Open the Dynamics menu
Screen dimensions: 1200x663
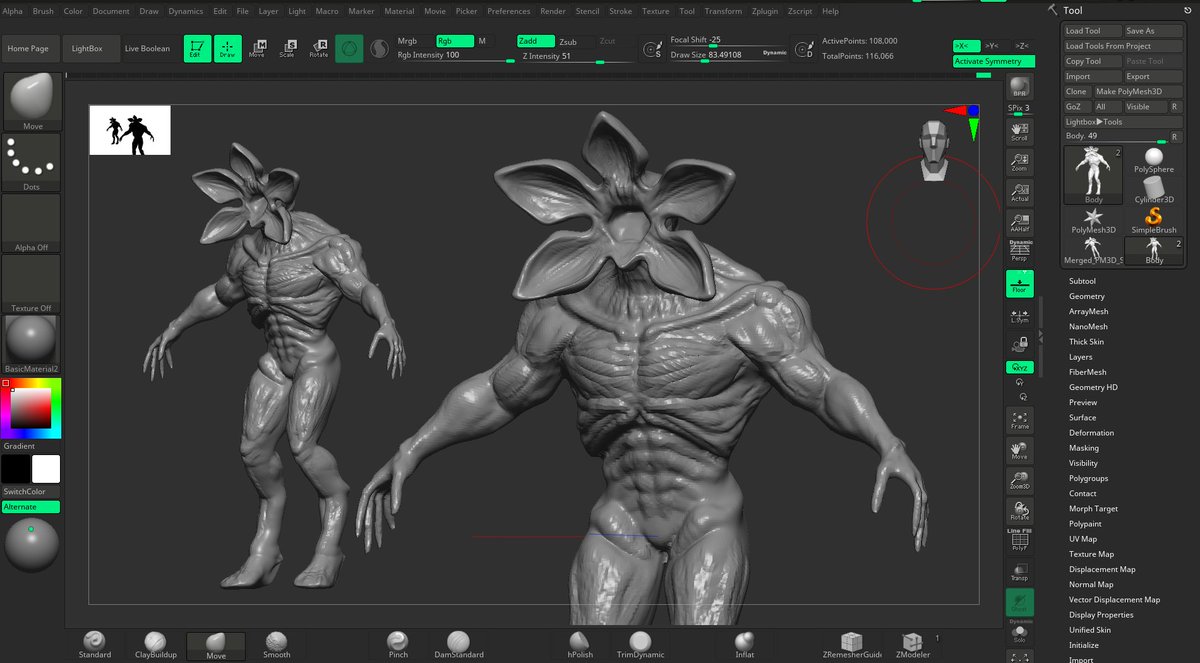click(x=186, y=11)
